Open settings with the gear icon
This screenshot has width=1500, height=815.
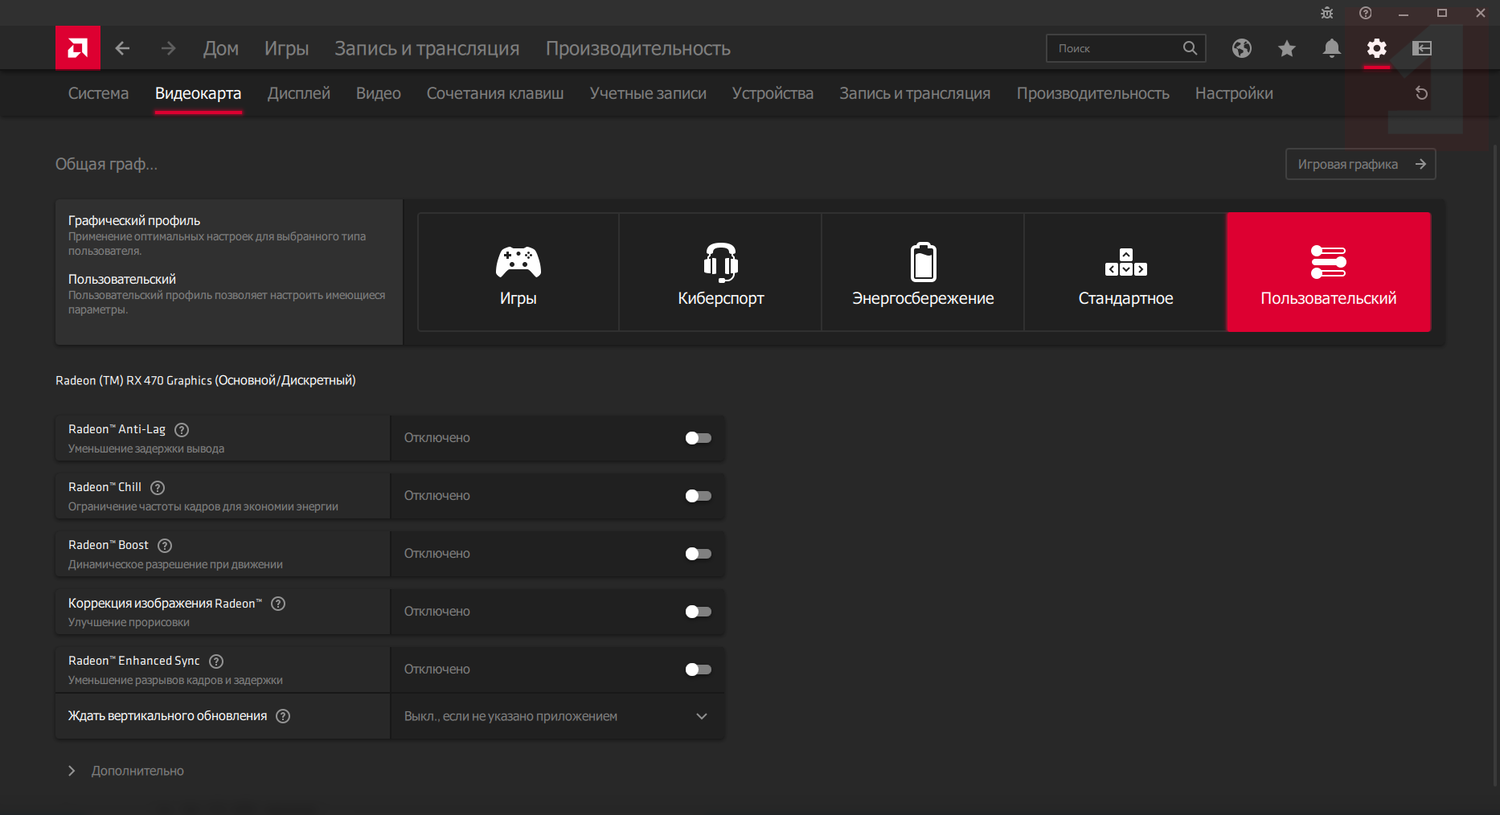[x=1377, y=48]
